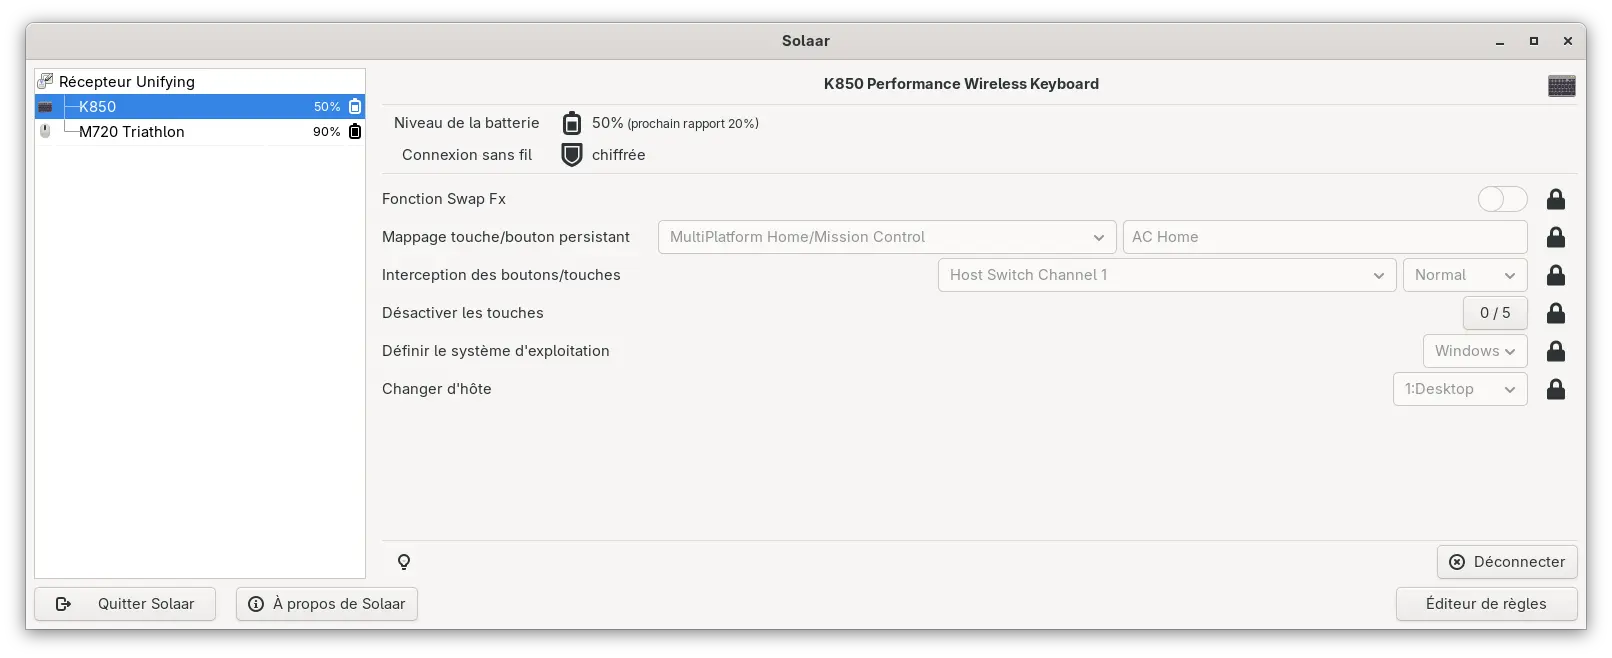Click the keyboard icon in the K850 tree row
This screenshot has width=1612, height=658.
click(x=45, y=106)
